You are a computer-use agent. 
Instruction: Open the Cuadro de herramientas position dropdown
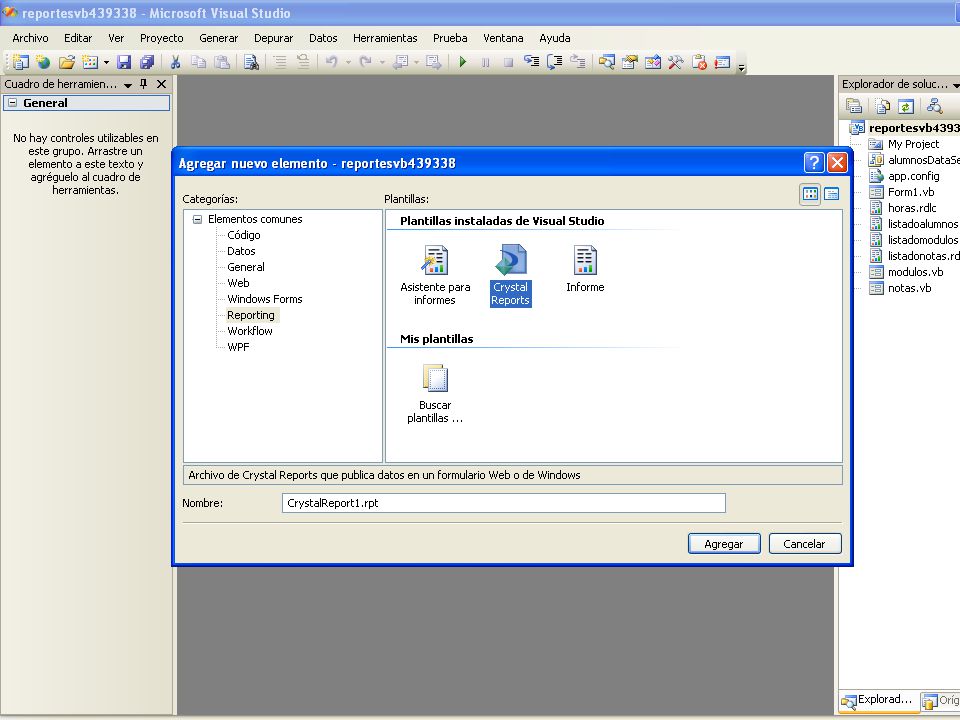128,84
